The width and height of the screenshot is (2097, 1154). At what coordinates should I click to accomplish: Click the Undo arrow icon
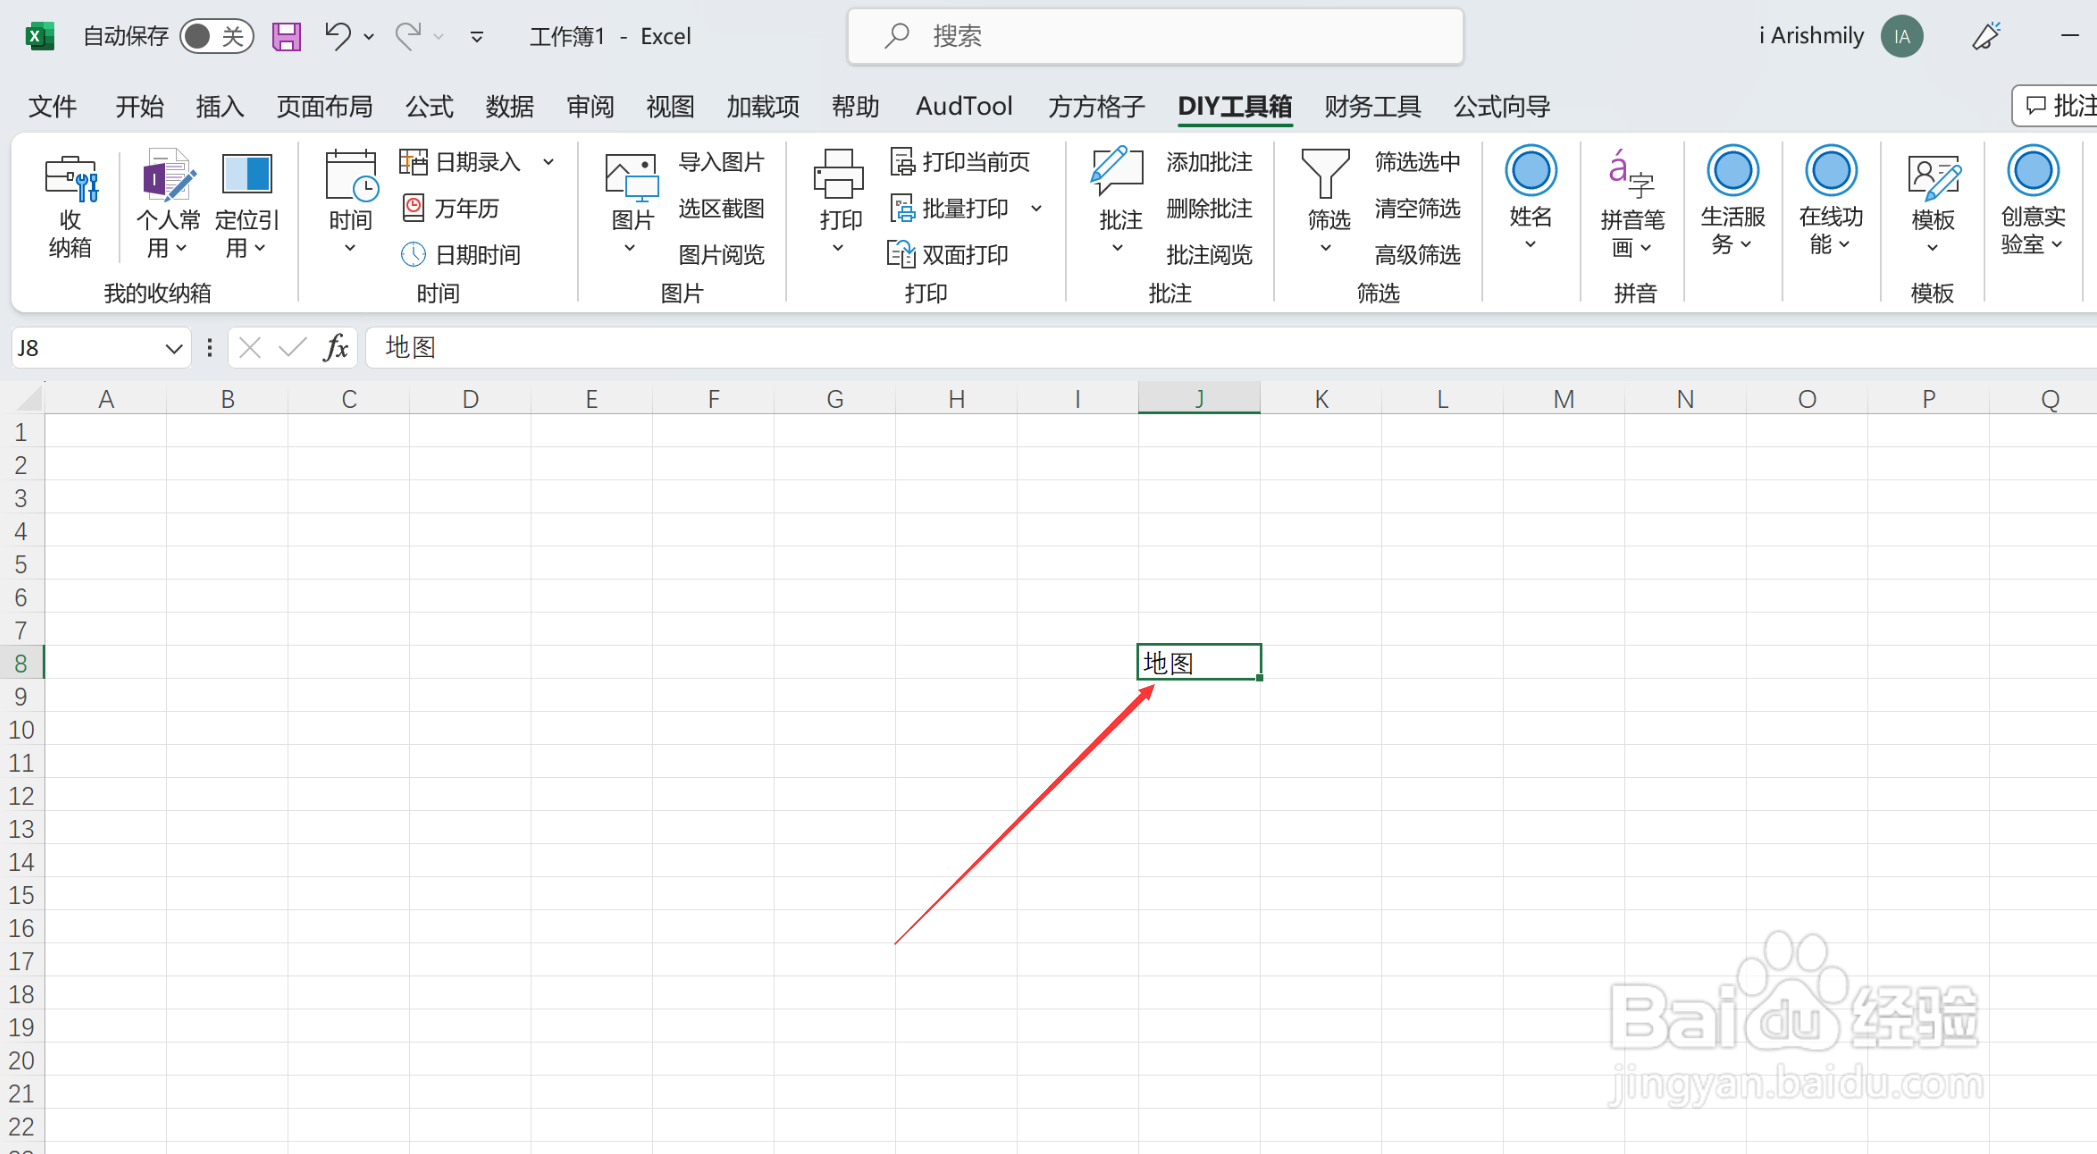(x=338, y=36)
